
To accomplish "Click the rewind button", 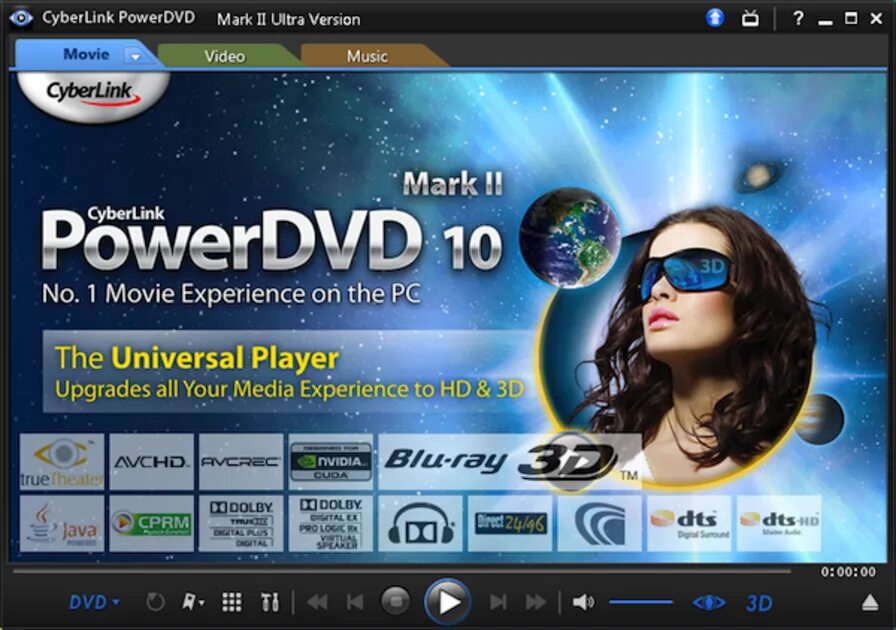I will pos(317,602).
